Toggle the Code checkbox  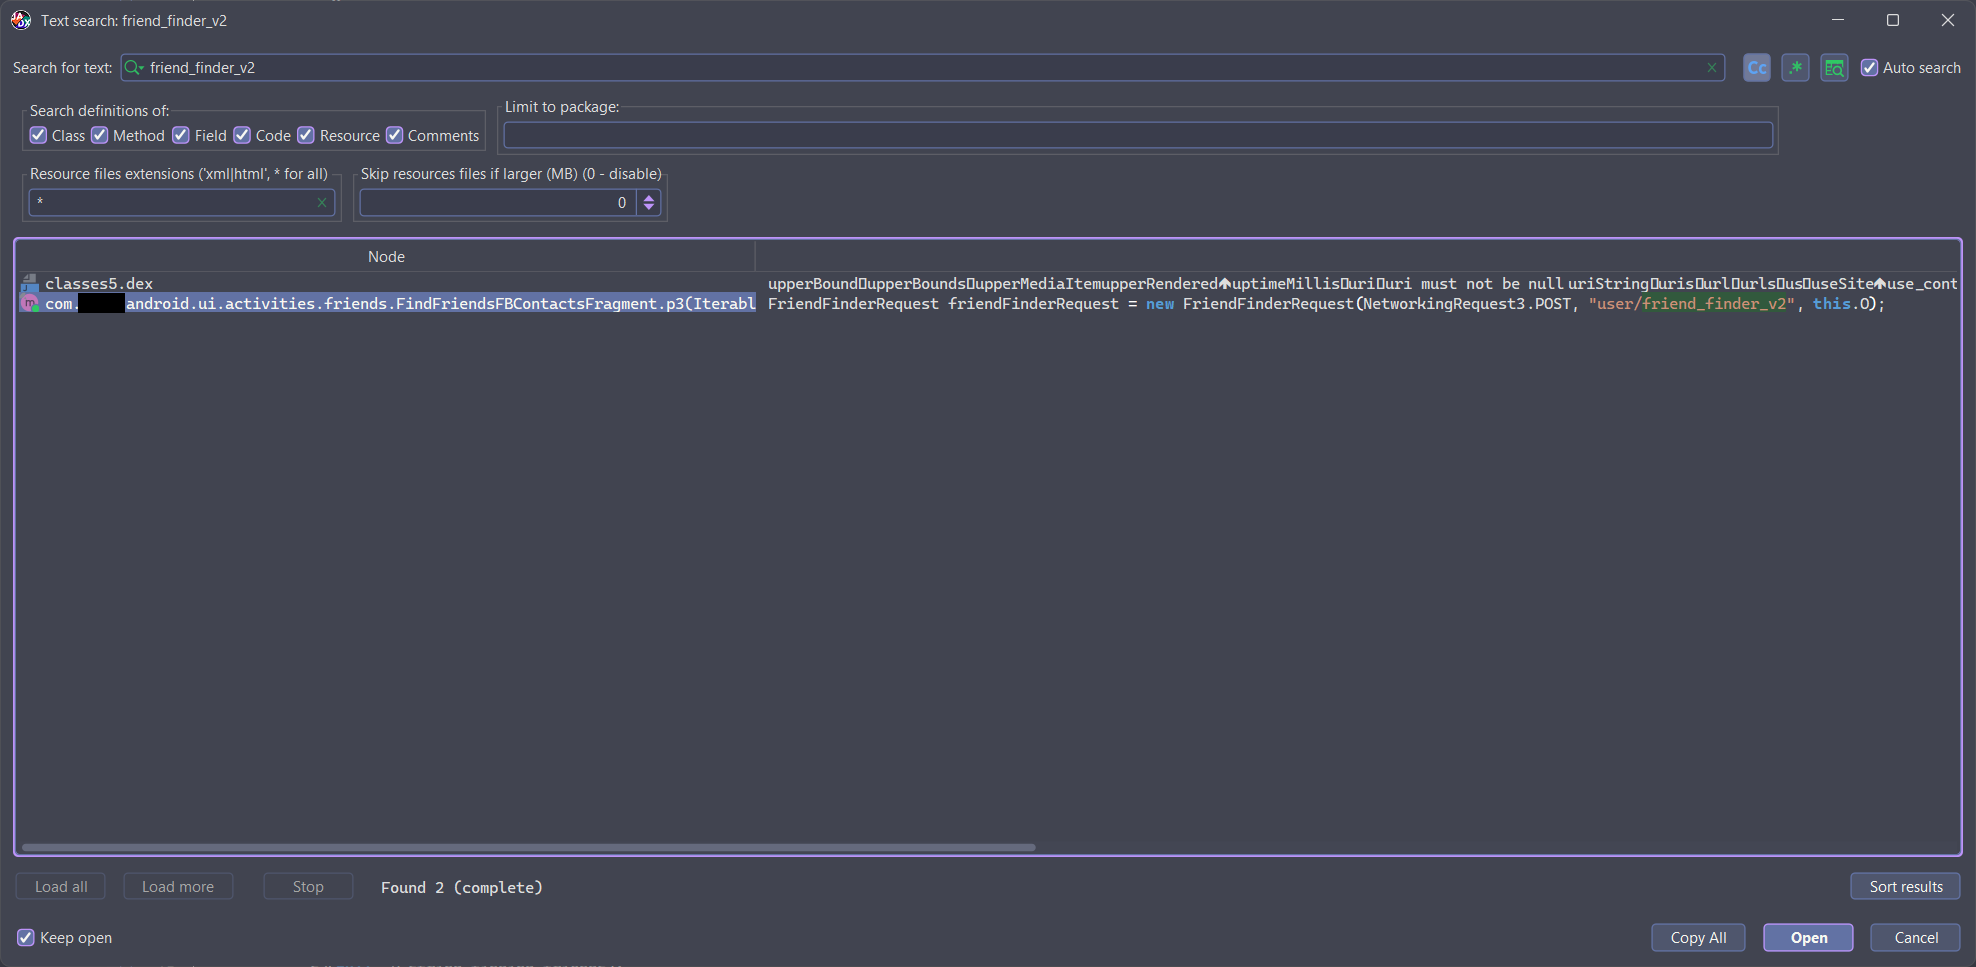click(242, 135)
